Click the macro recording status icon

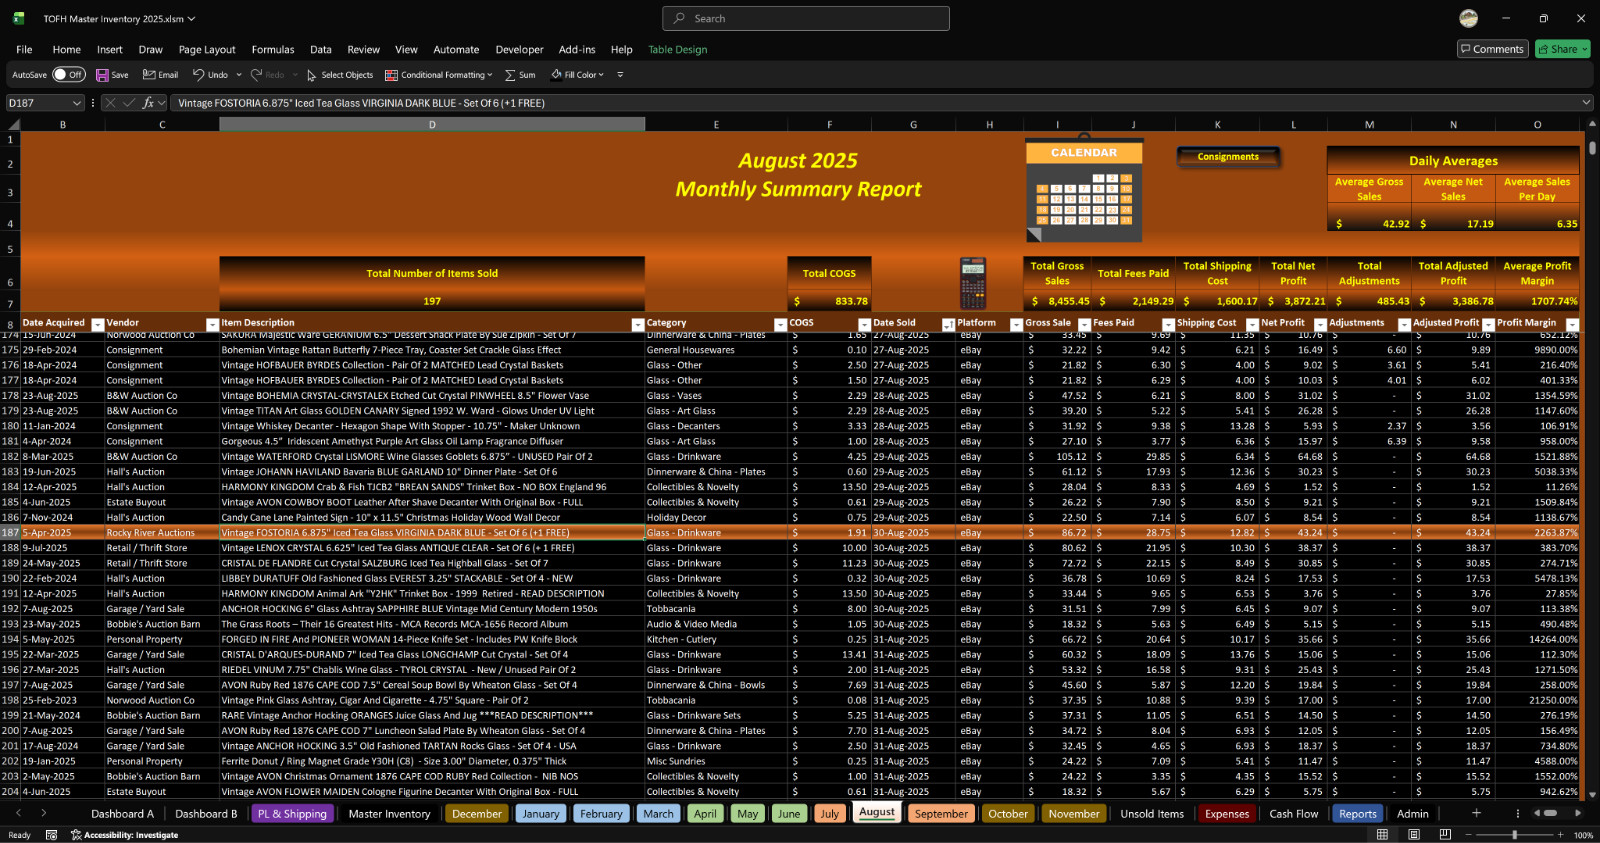(51, 835)
